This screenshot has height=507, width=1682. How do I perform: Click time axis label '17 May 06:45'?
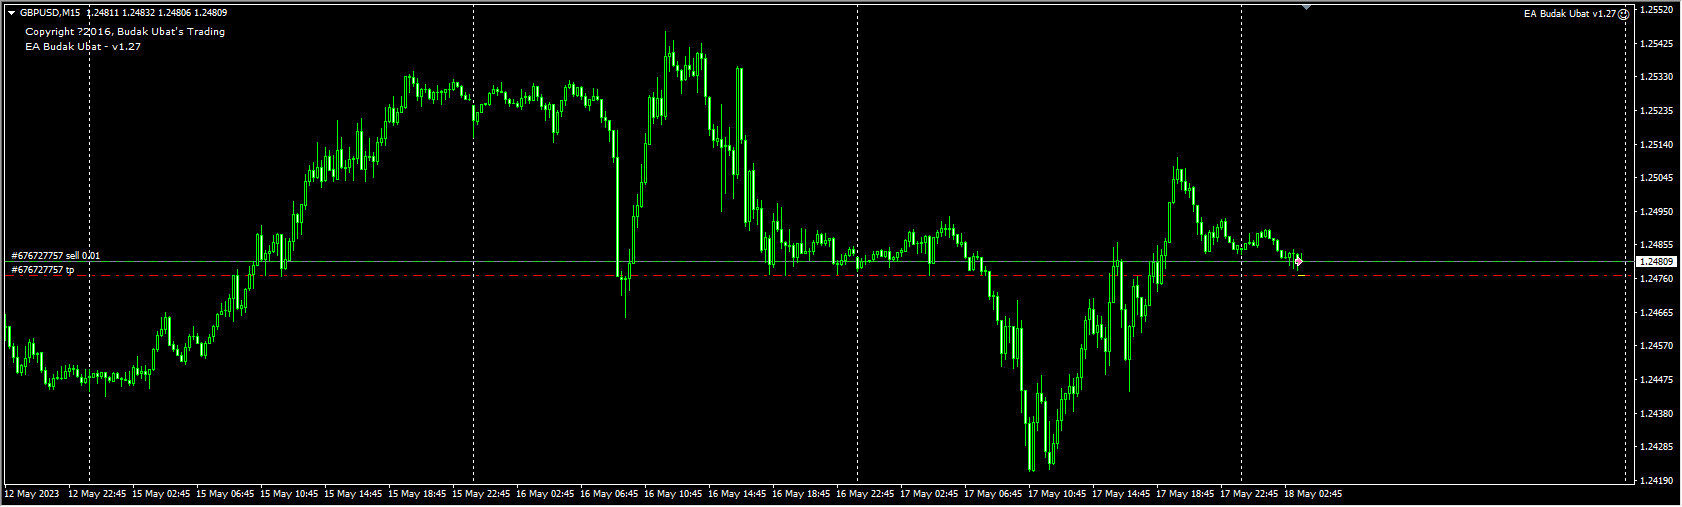point(993,494)
